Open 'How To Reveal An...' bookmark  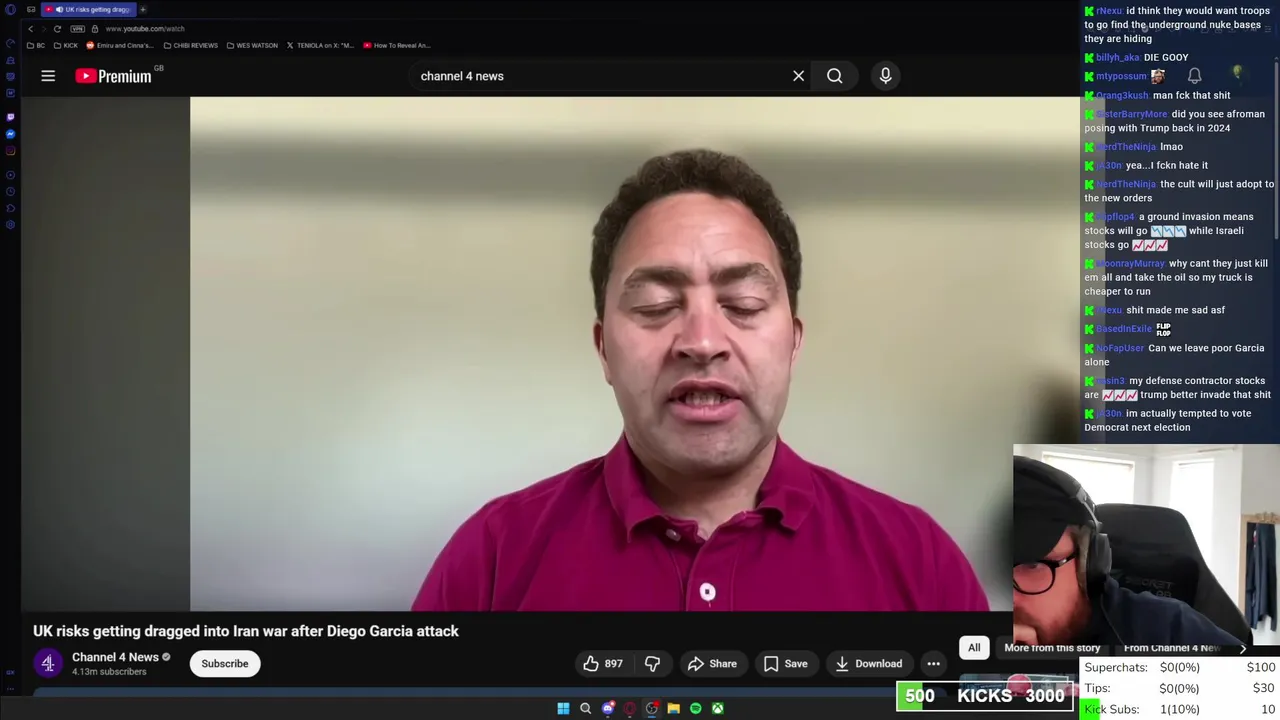click(397, 45)
